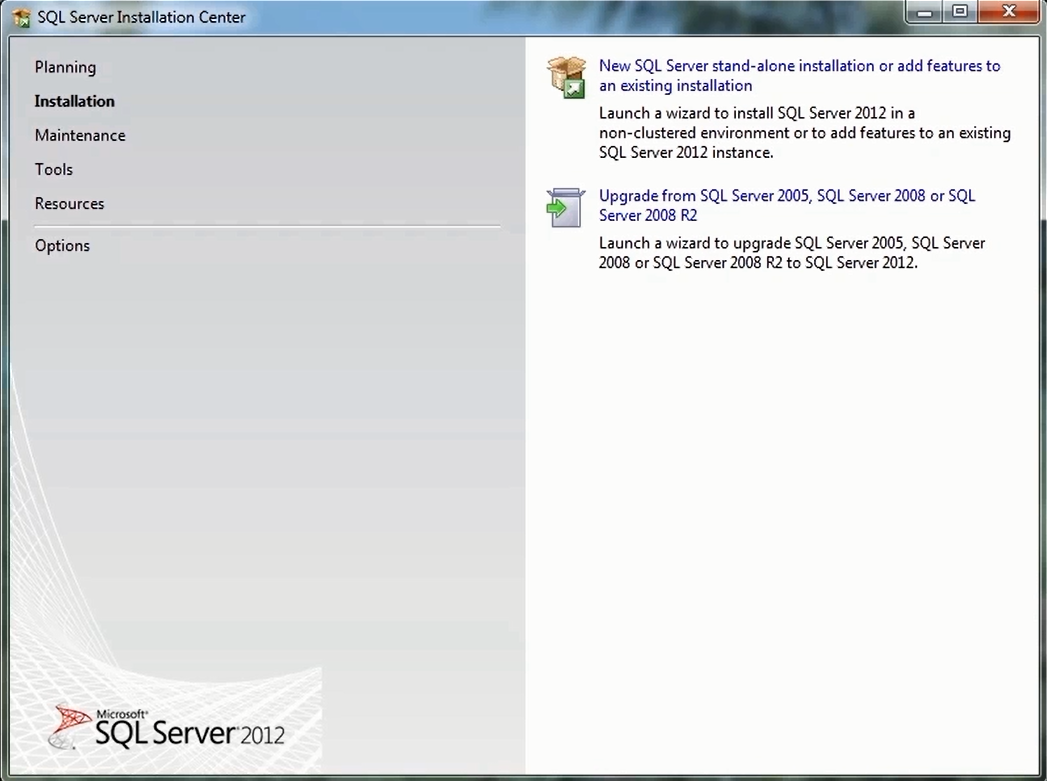
Task: Show the Resources section
Action: coord(69,204)
